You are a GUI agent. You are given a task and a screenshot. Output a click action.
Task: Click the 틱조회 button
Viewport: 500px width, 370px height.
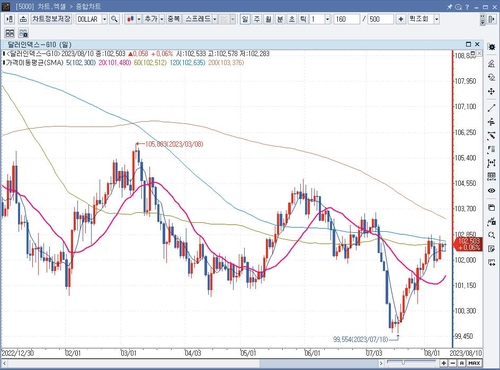coord(419,19)
